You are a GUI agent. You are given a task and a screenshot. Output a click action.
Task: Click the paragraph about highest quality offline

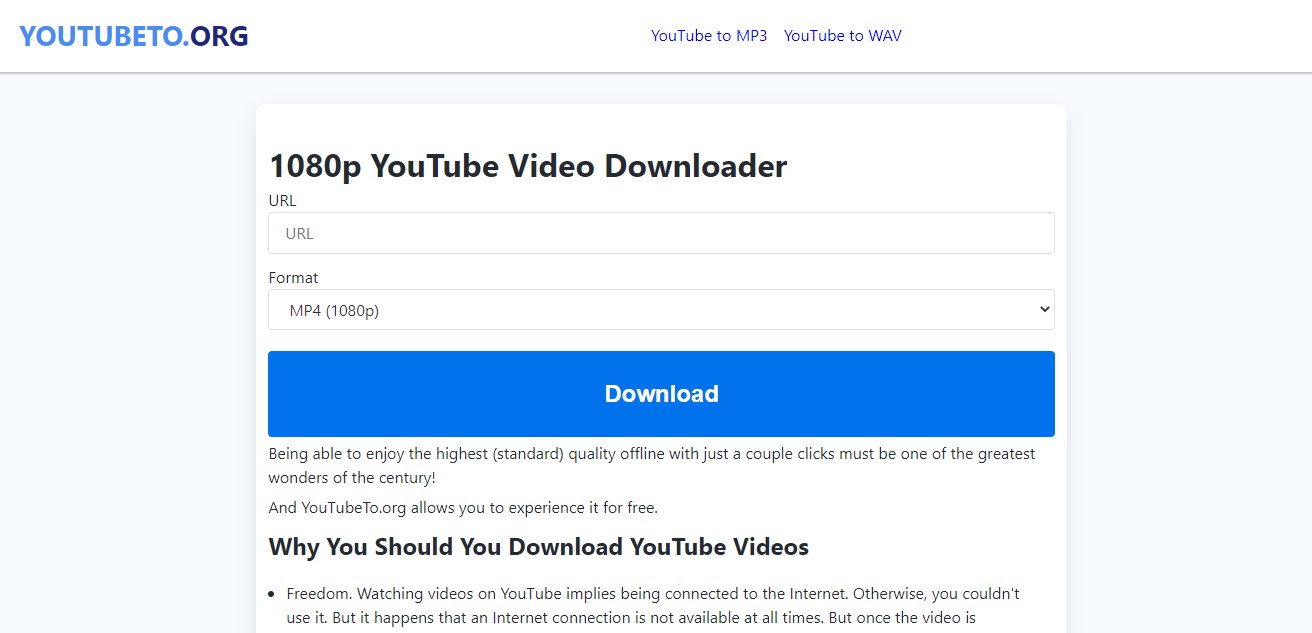pos(651,465)
